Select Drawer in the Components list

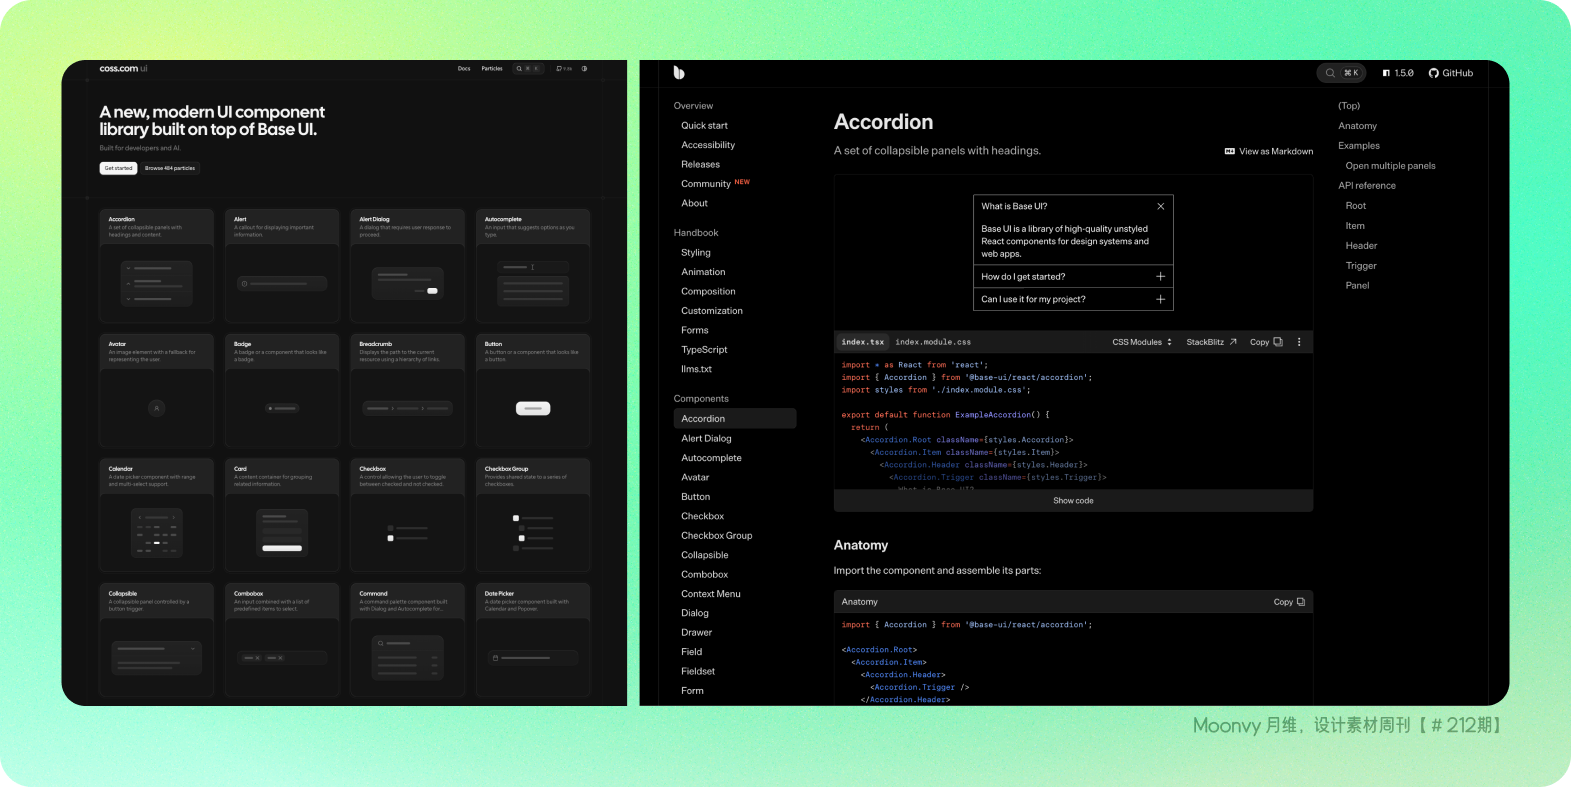click(696, 633)
